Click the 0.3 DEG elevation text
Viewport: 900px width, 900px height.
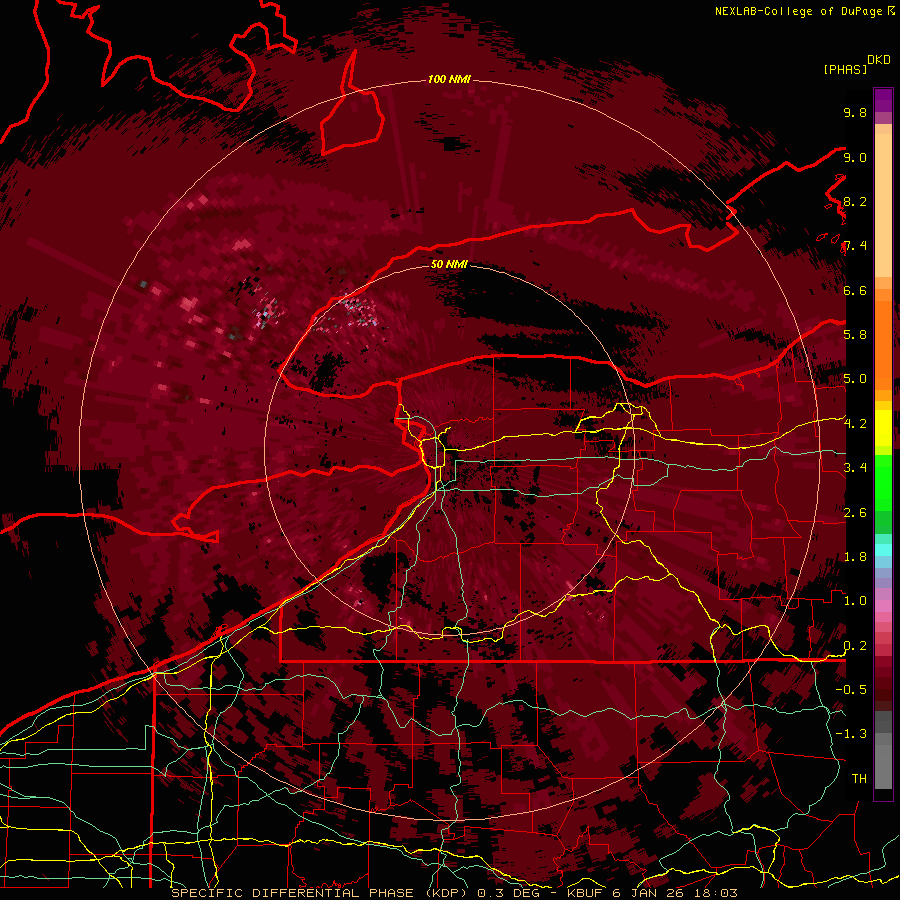coord(507,893)
